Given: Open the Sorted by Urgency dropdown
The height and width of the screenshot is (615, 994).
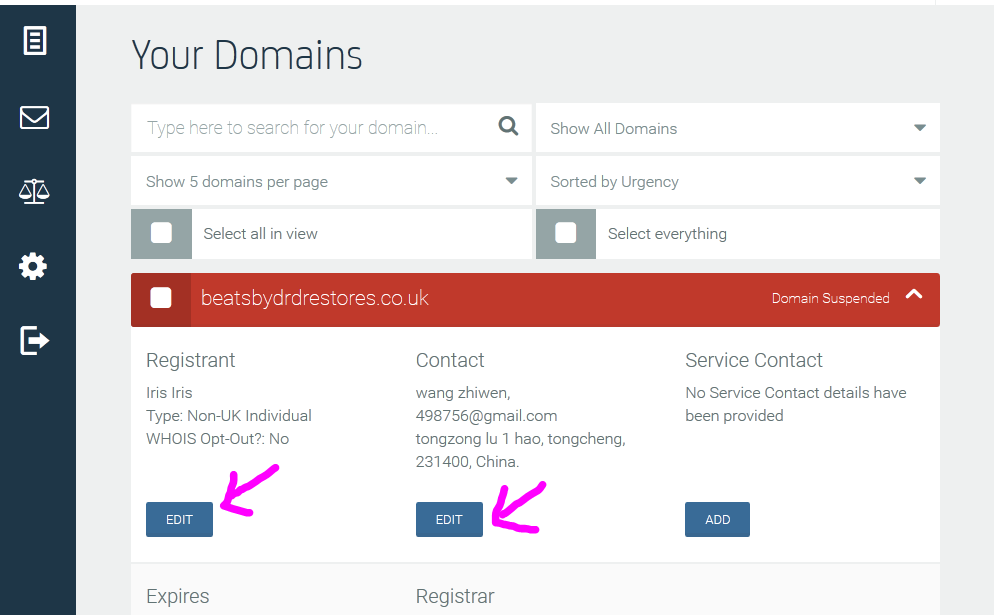Looking at the screenshot, I should click(x=738, y=181).
